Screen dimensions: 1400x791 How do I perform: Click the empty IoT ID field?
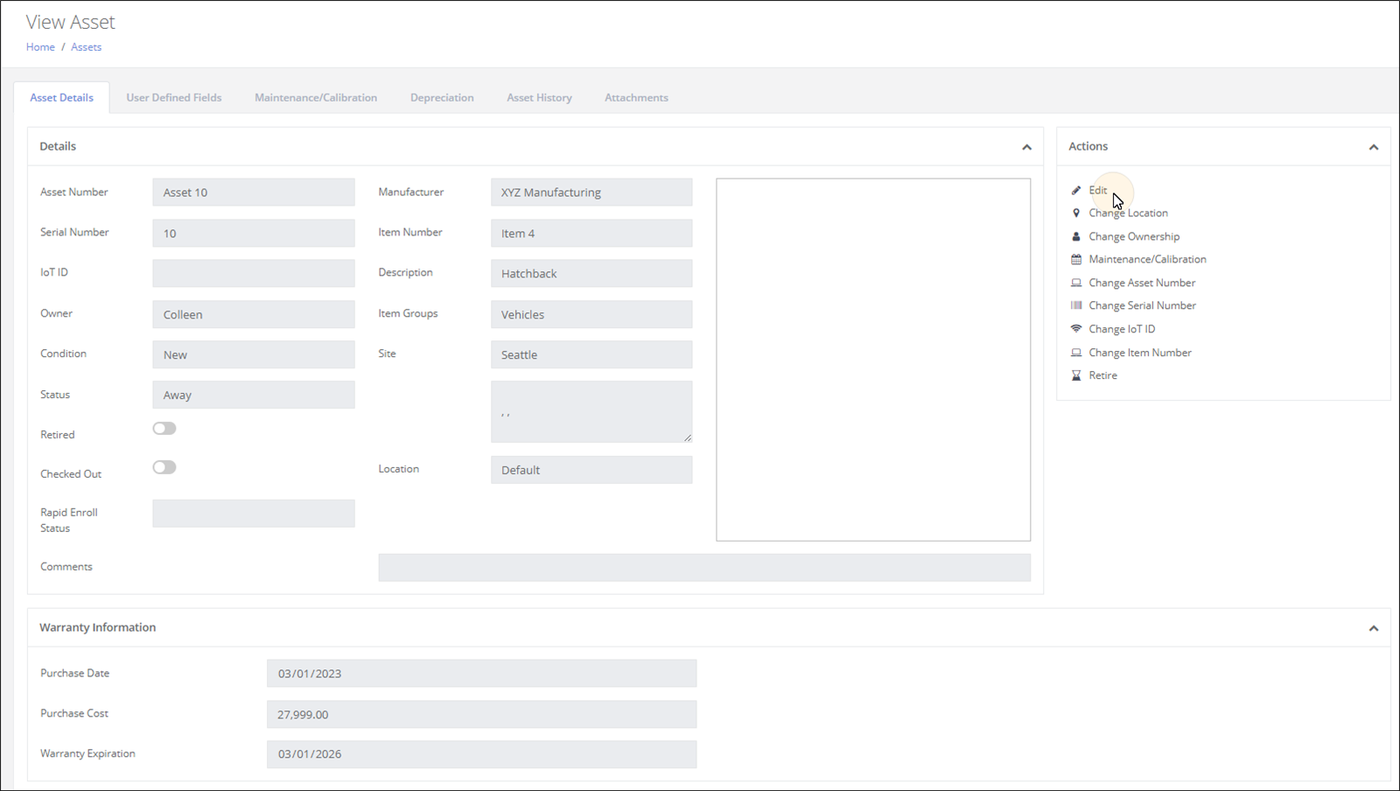254,273
